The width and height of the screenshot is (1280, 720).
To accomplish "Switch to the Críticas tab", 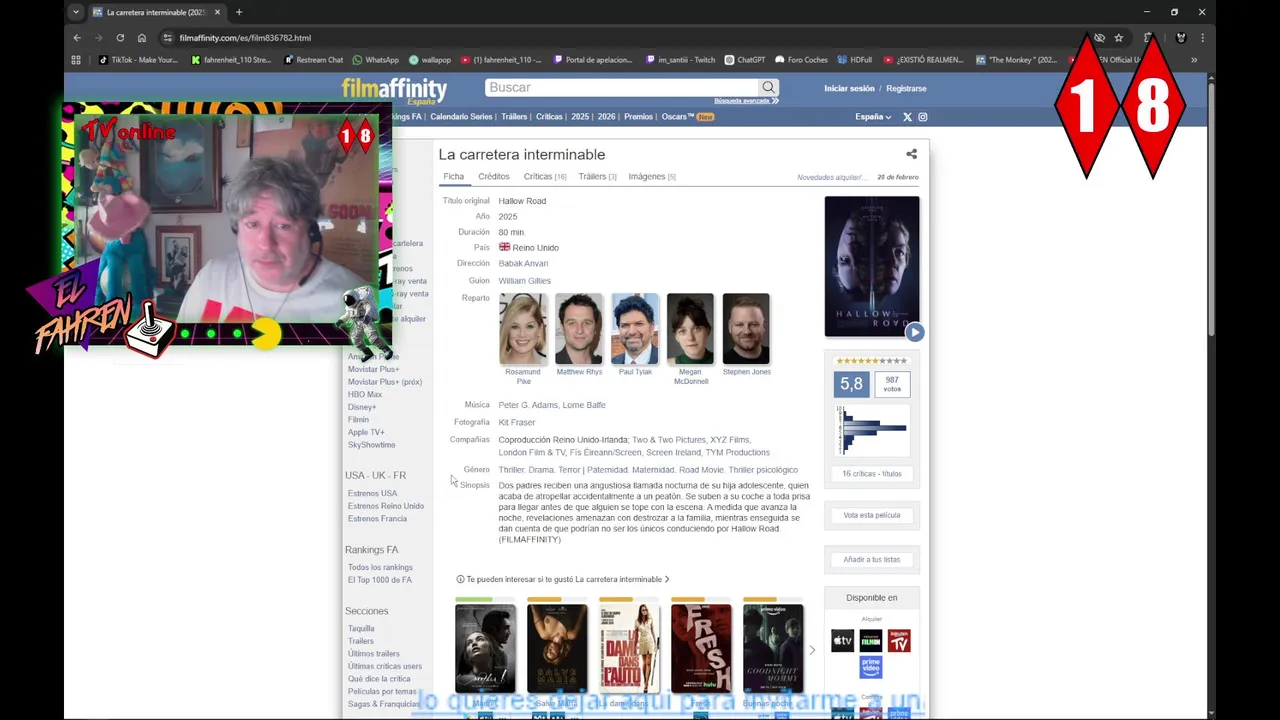I will 544,177.
